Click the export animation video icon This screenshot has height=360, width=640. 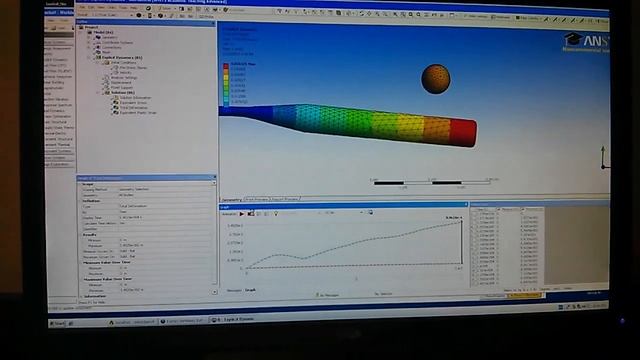pos(370,212)
